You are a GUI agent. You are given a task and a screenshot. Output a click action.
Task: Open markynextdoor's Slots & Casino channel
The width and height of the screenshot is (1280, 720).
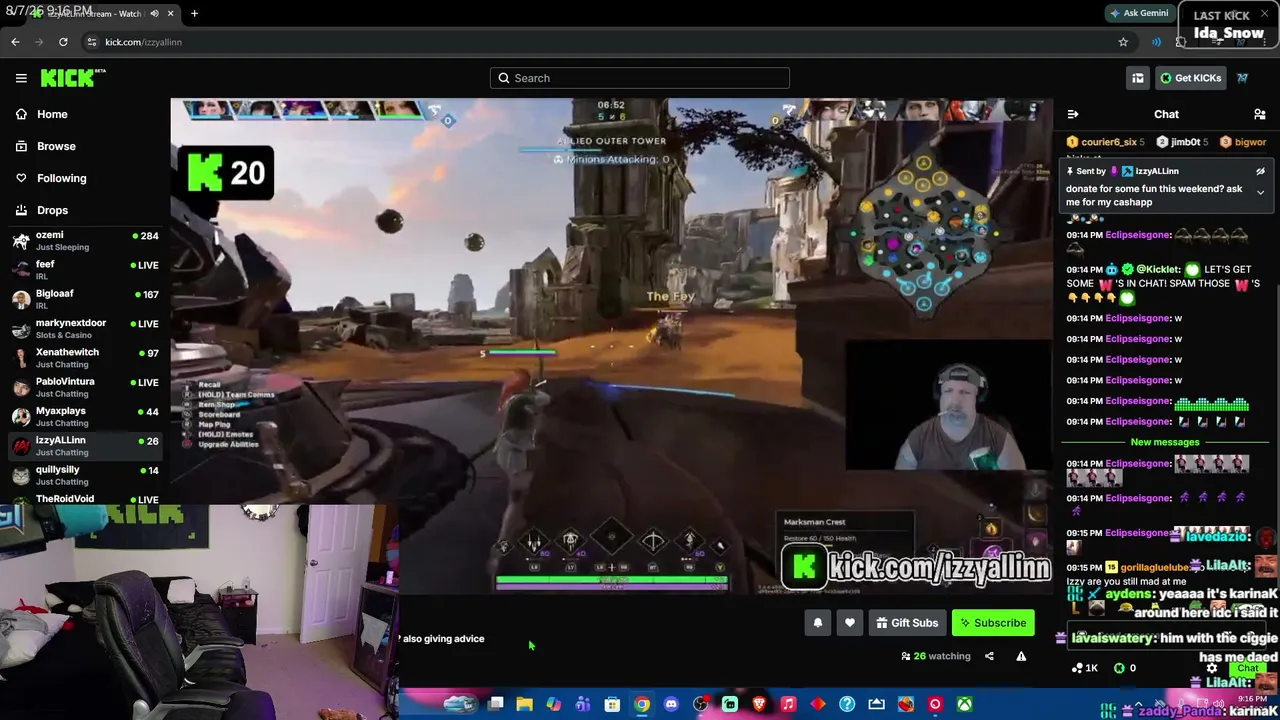pyautogui.click(x=85, y=329)
